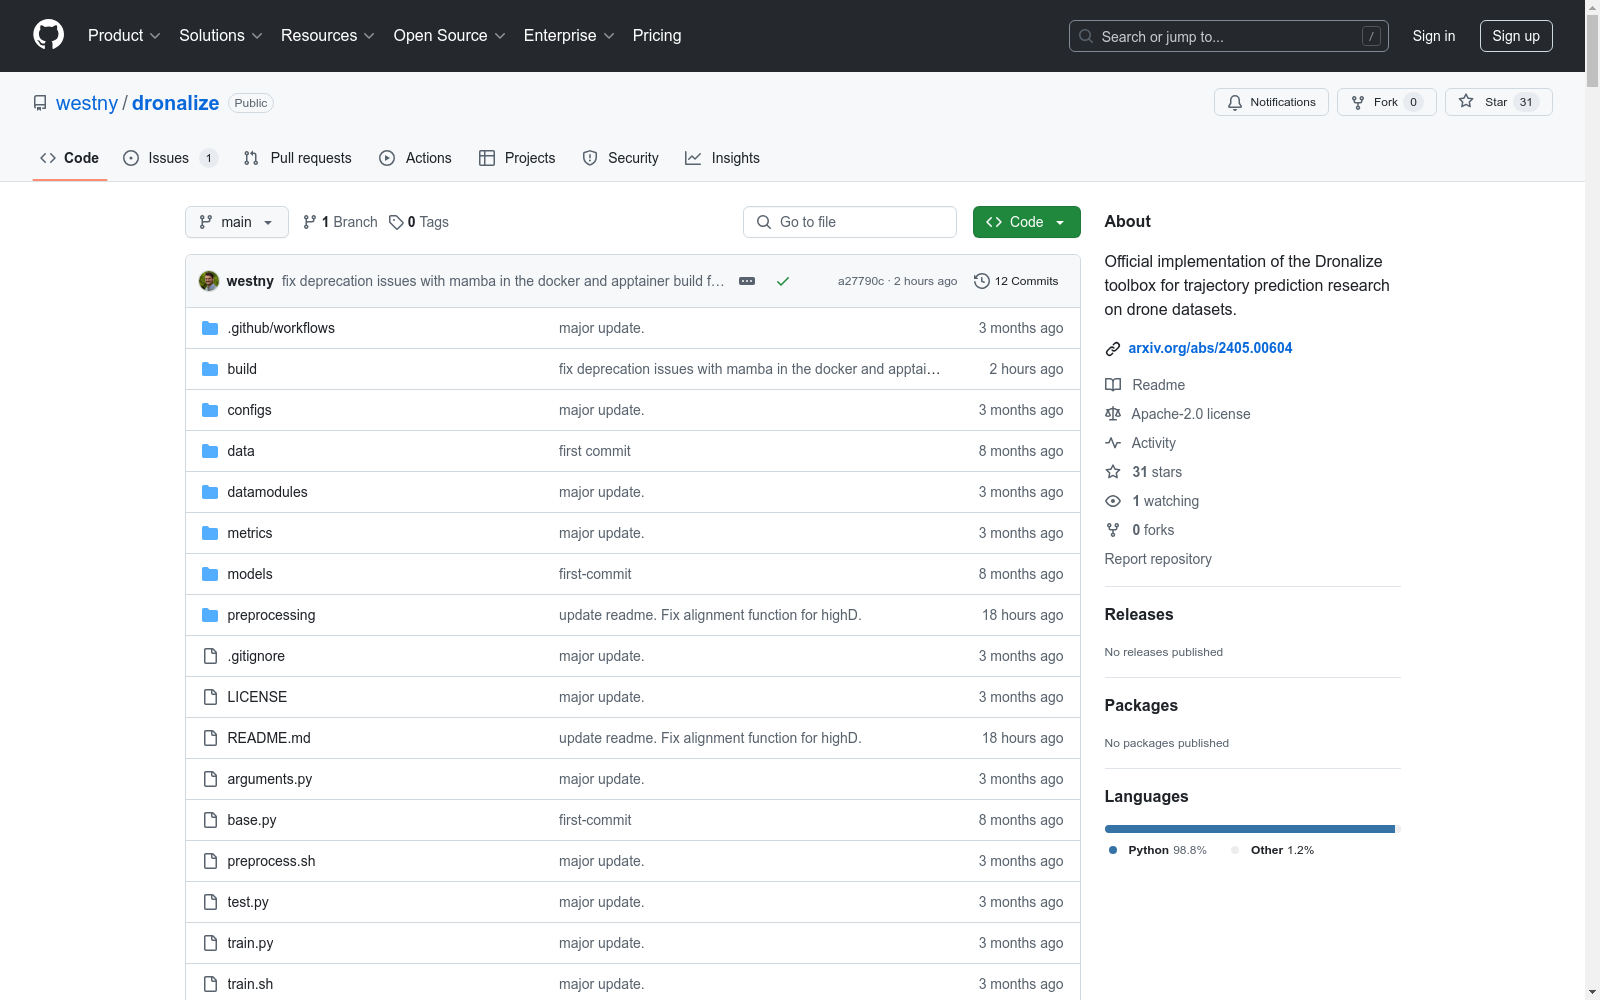The image size is (1600, 1000).
Task: View the 12 Commits history
Action: [1016, 281]
